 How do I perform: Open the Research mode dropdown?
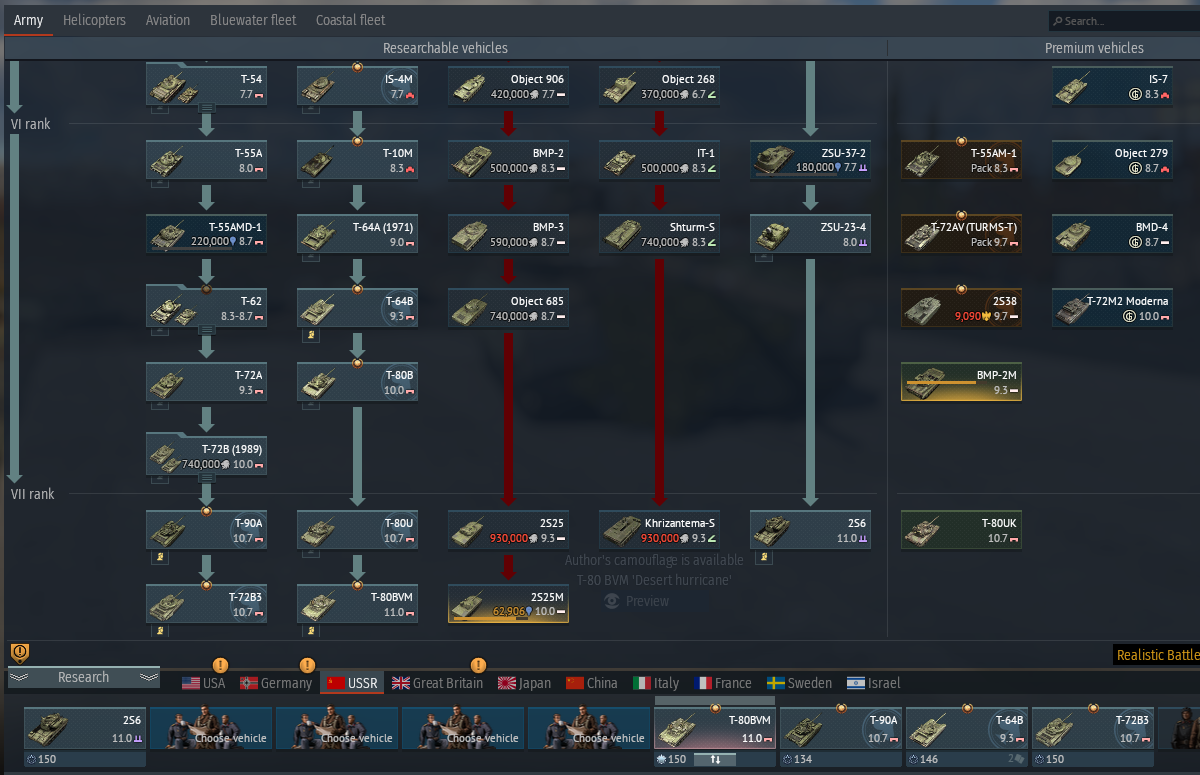[x=84, y=677]
